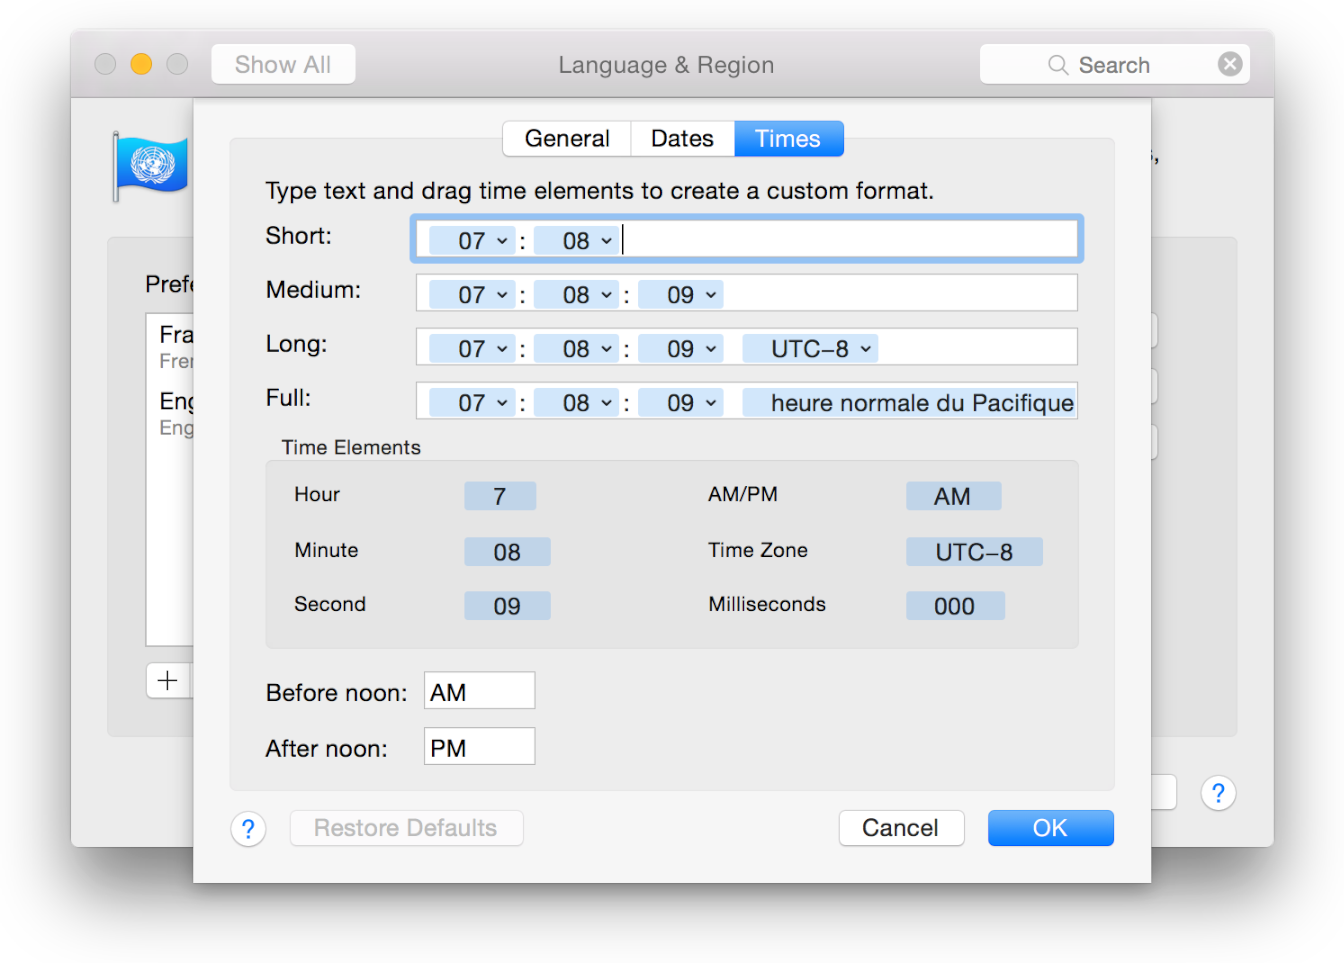
Task: Click the Cancel button
Action: coord(901,827)
